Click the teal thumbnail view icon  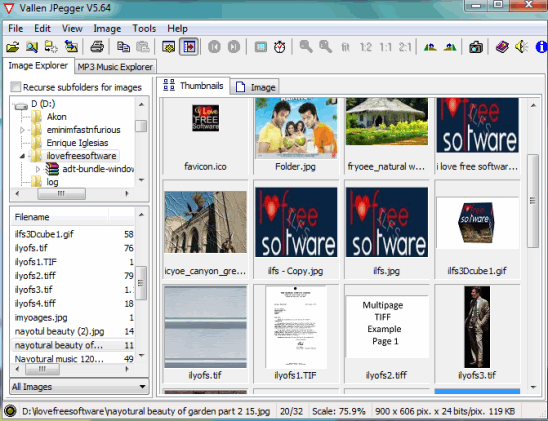pos(261,47)
